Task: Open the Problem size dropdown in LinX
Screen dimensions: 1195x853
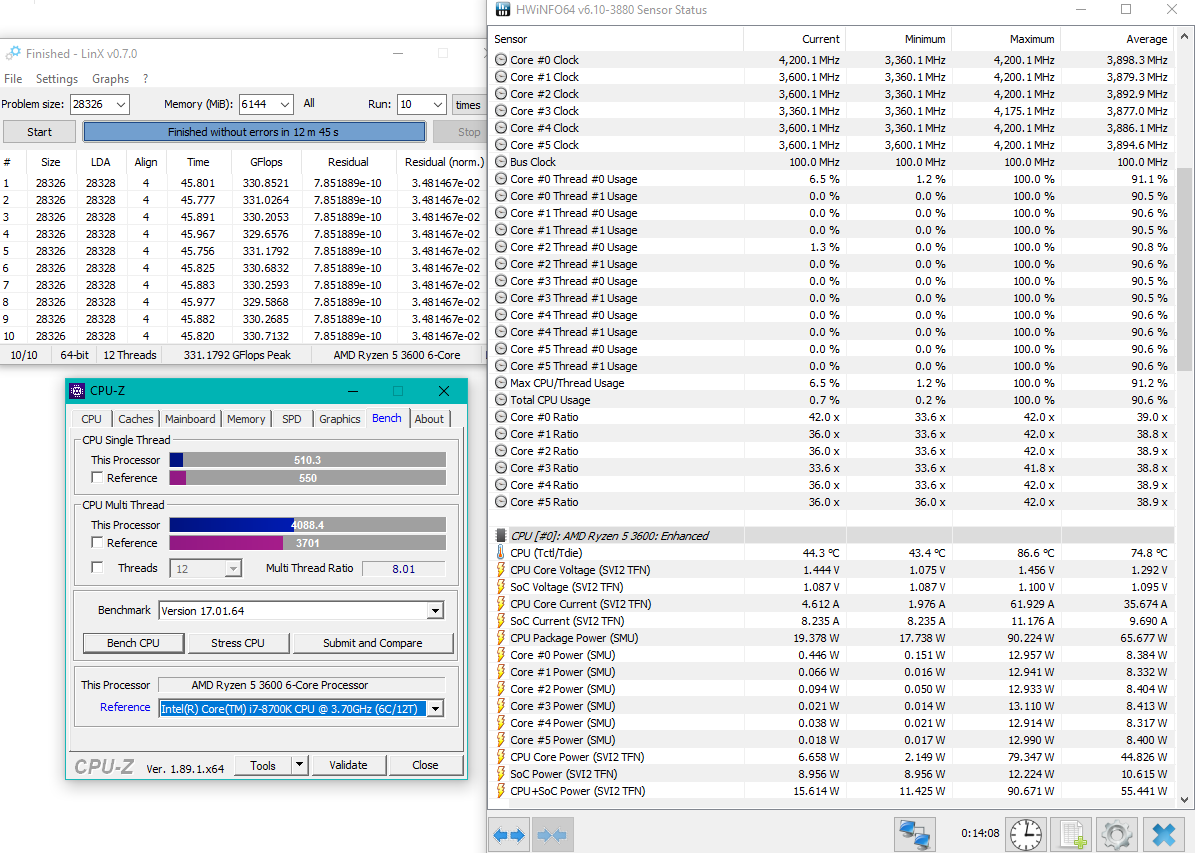Action: [x=120, y=104]
